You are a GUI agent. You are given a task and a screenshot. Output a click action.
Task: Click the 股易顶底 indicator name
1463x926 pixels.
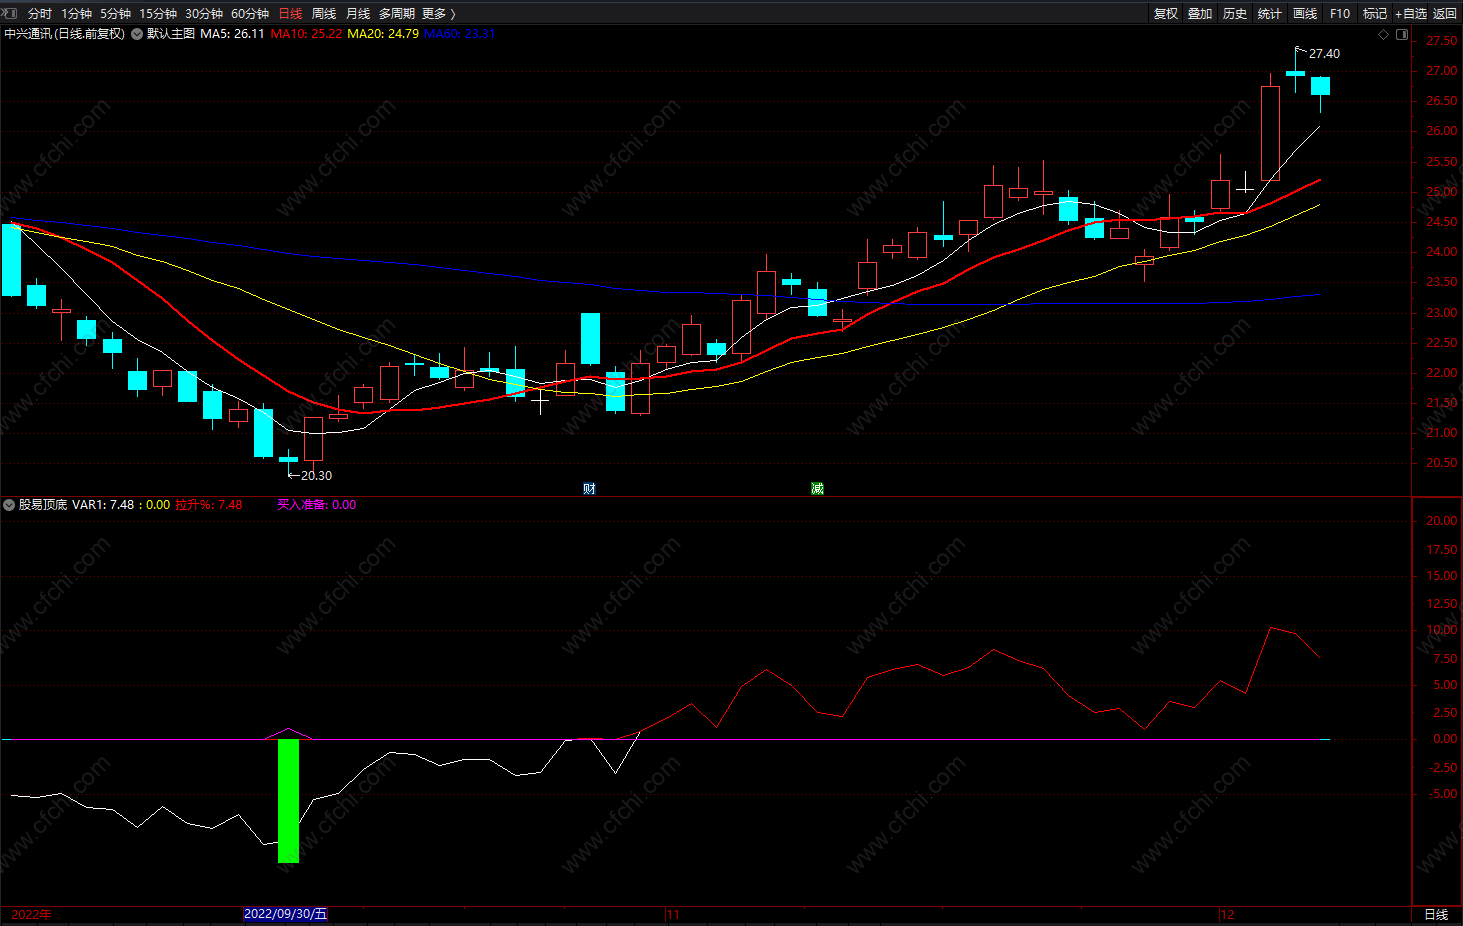click(x=43, y=505)
